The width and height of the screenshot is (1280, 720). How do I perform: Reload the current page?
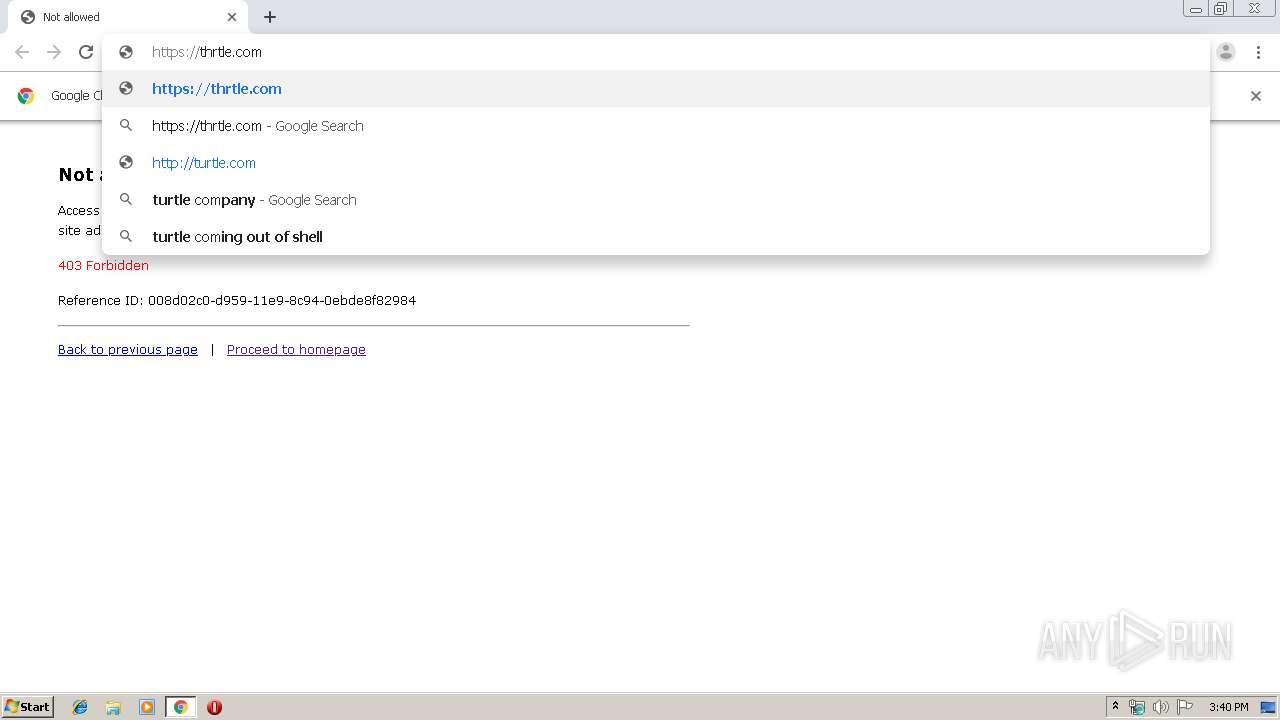pyautogui.click(x=86, y=52)
